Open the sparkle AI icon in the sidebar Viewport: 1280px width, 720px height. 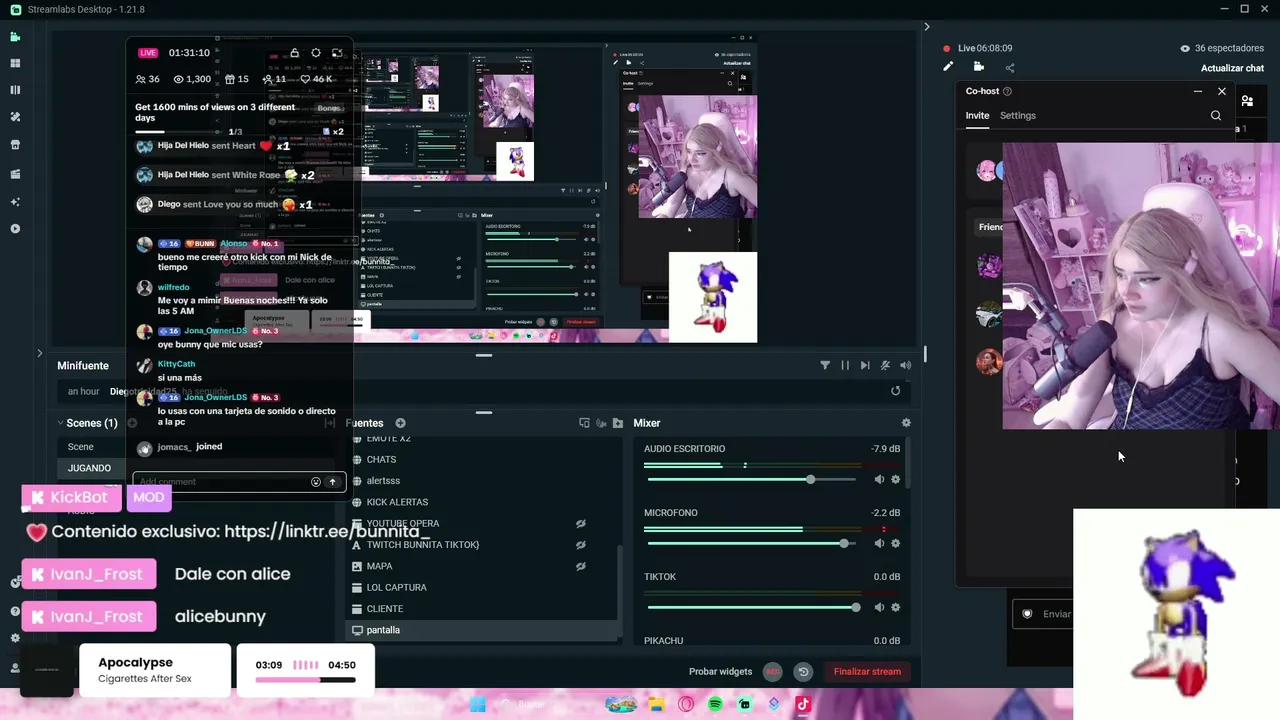click(15, 201)
